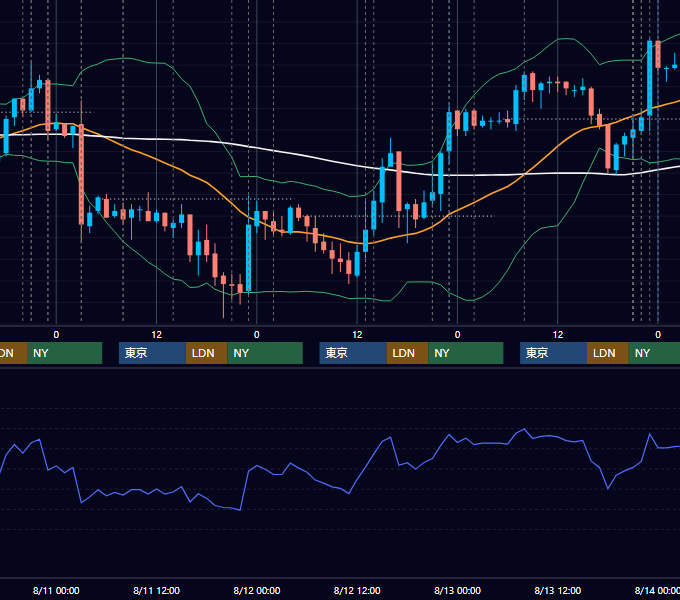Select the LDN session block for 8/13
Viewport: 680px width, 600px height.
[608, 353]
